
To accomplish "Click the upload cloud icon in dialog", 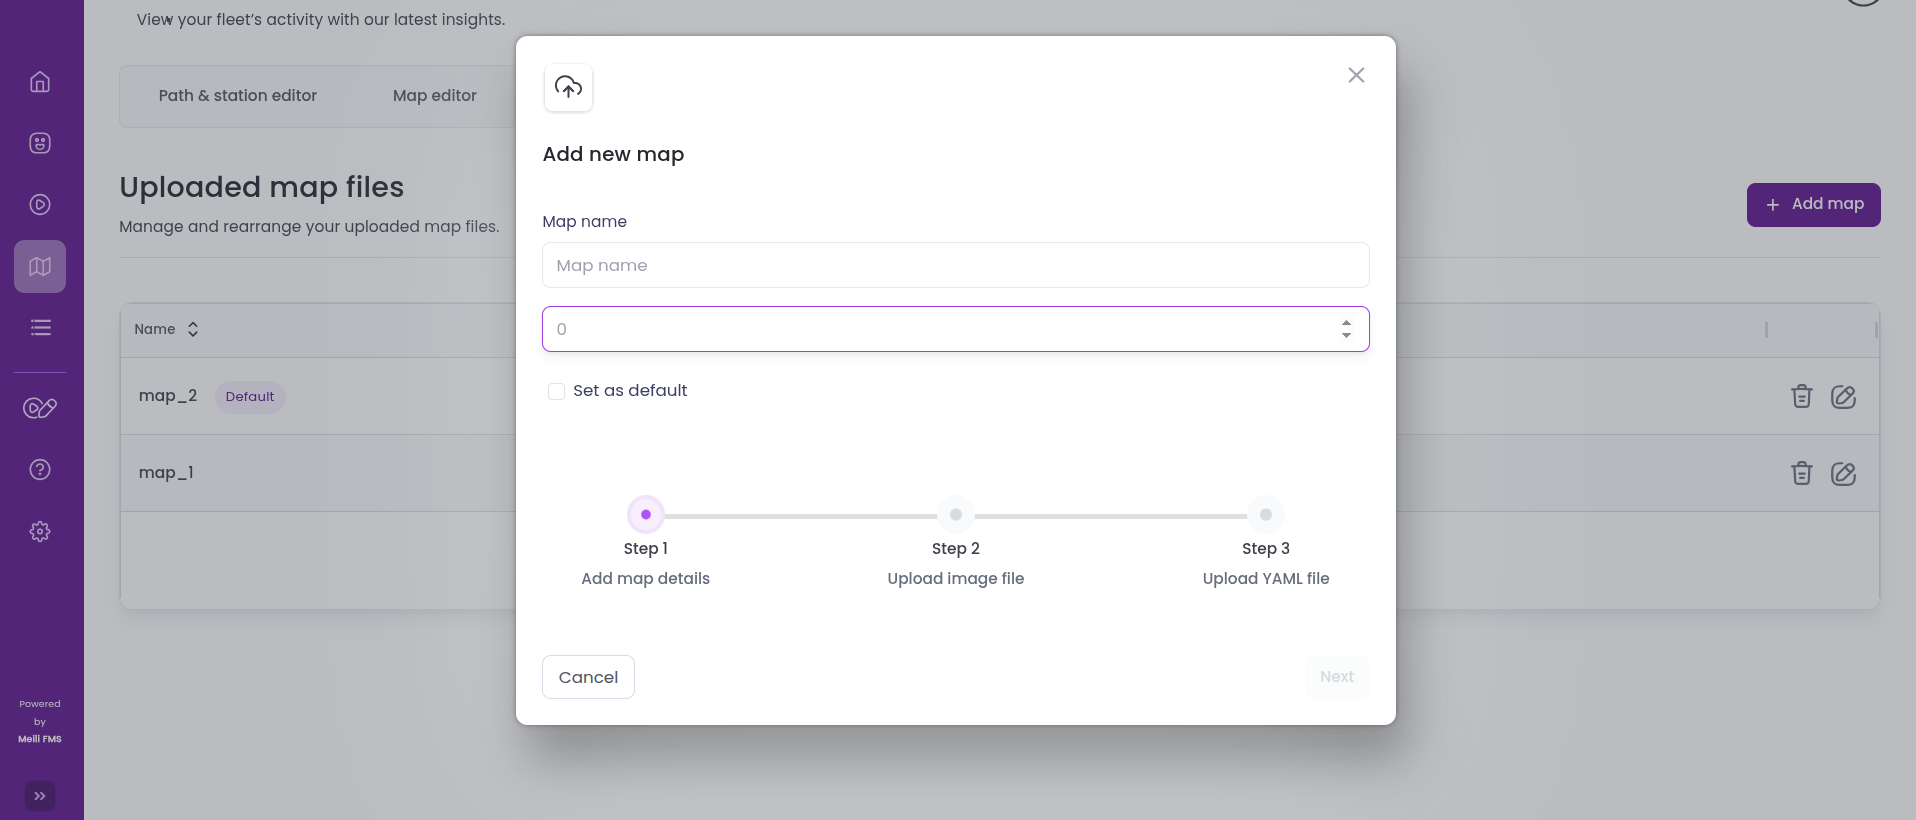I will tap(568, 88).
